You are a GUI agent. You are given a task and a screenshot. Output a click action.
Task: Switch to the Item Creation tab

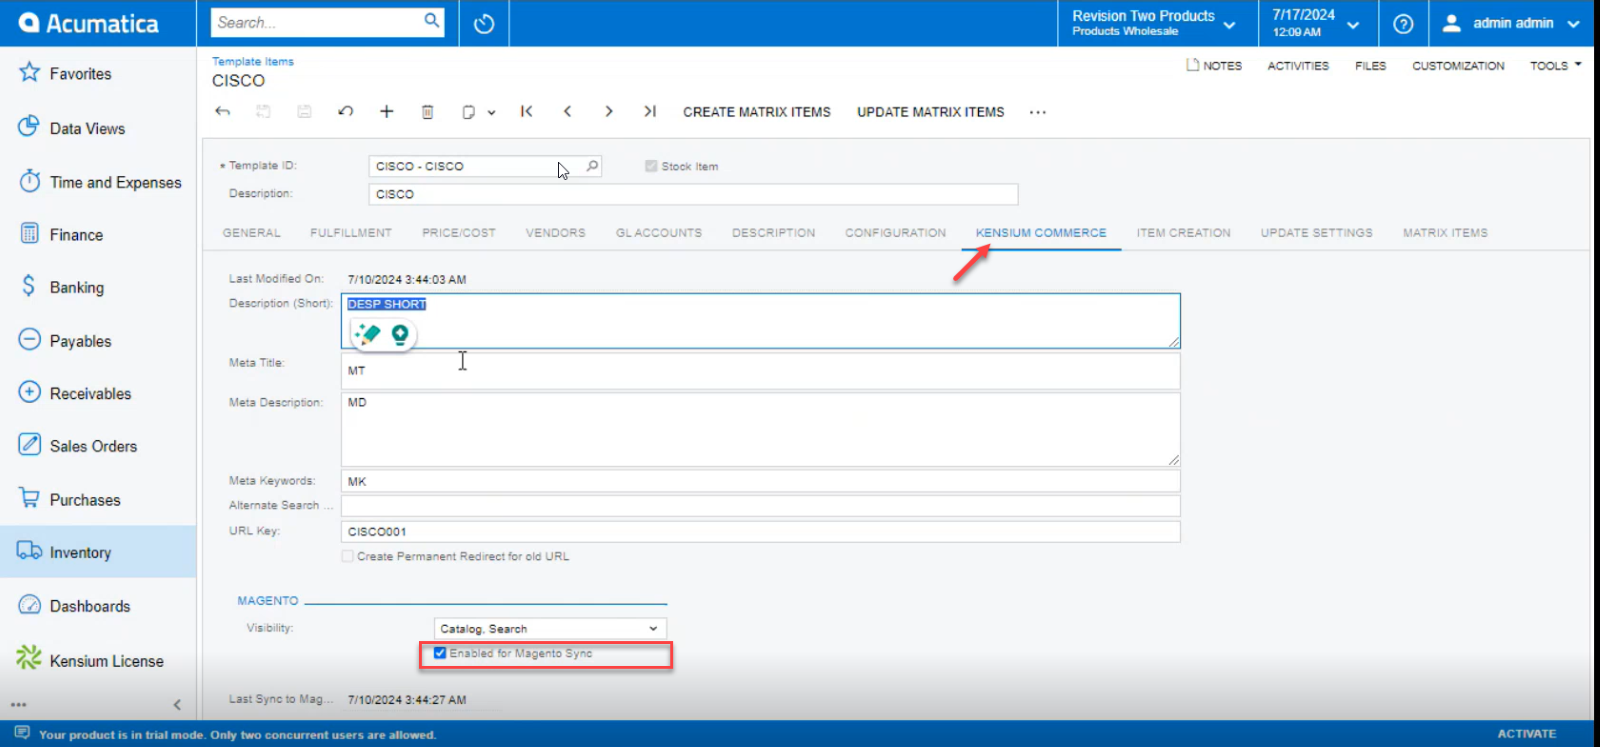pos(1183,233)
